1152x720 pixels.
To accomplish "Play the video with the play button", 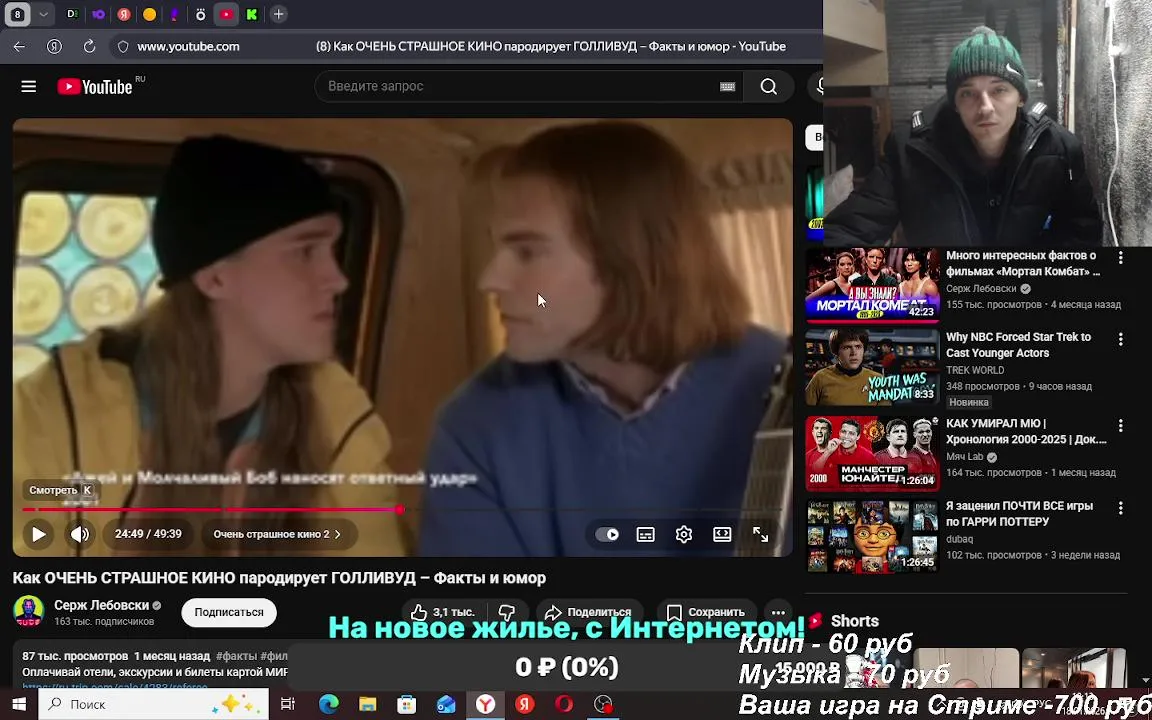I will click(39, 534).
